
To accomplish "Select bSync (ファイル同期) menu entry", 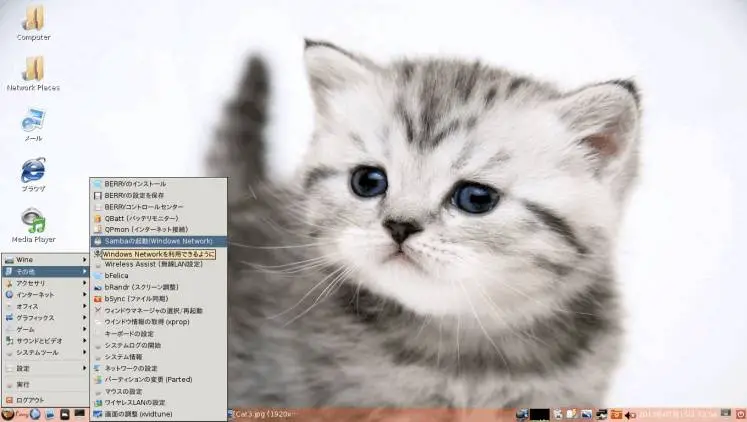I will click(x=159, y=299).
